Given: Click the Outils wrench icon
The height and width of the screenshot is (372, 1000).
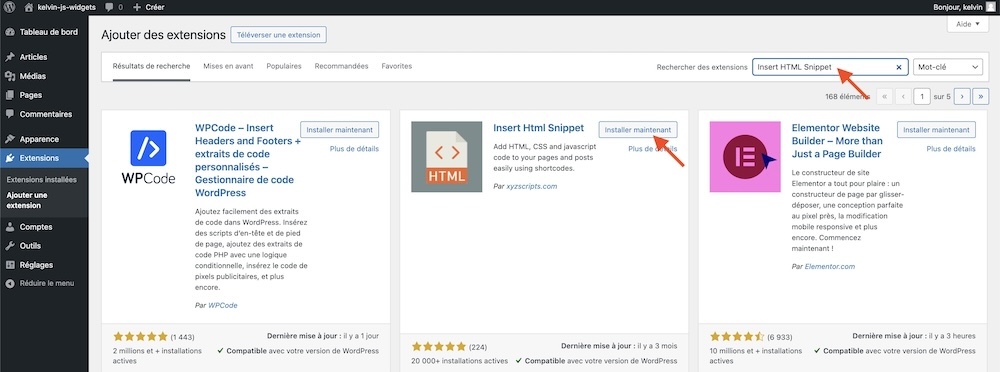Looking at the screenshot, I should click(10, 246).
